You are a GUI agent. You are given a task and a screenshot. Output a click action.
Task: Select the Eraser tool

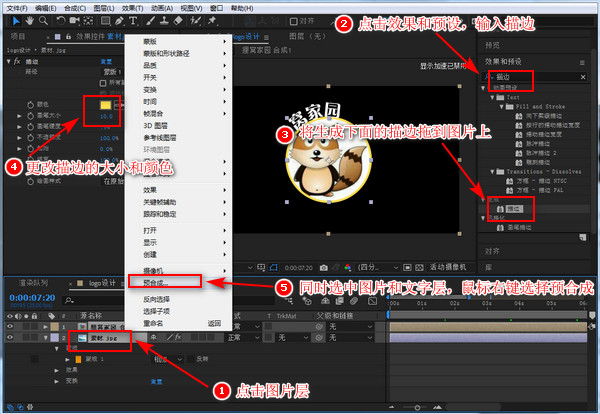tap(178, 21)
